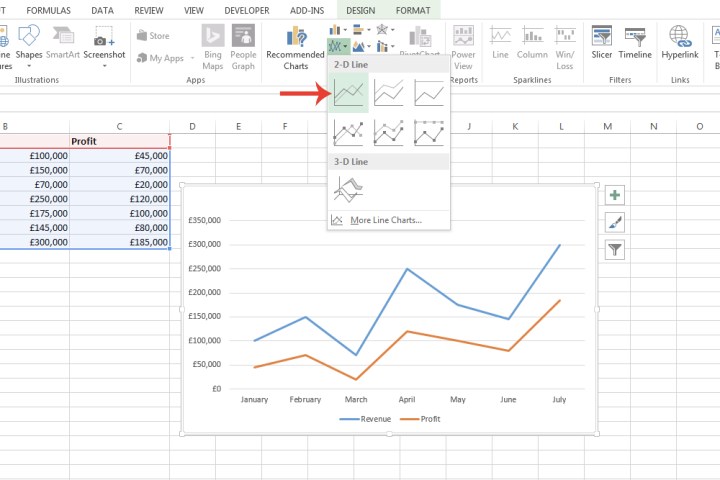Image resolution: width=720 pixels, height=480 pixels.
Task: Switch to the Design ribbon tab
Action: 358,9
